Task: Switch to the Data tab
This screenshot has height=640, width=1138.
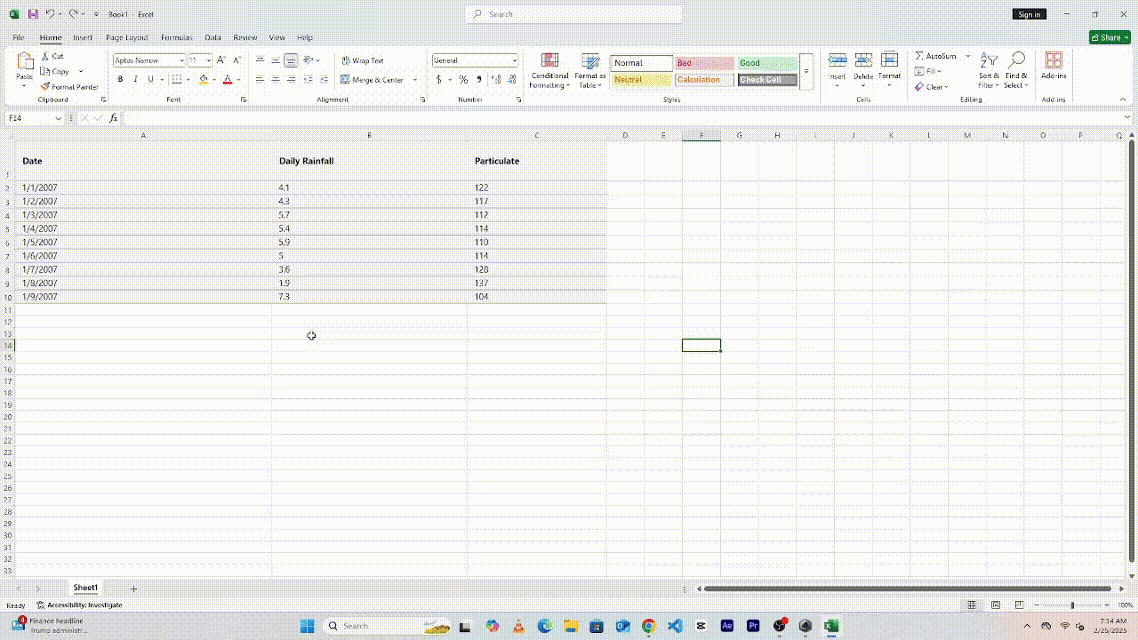Action: [x=213, y=37]
